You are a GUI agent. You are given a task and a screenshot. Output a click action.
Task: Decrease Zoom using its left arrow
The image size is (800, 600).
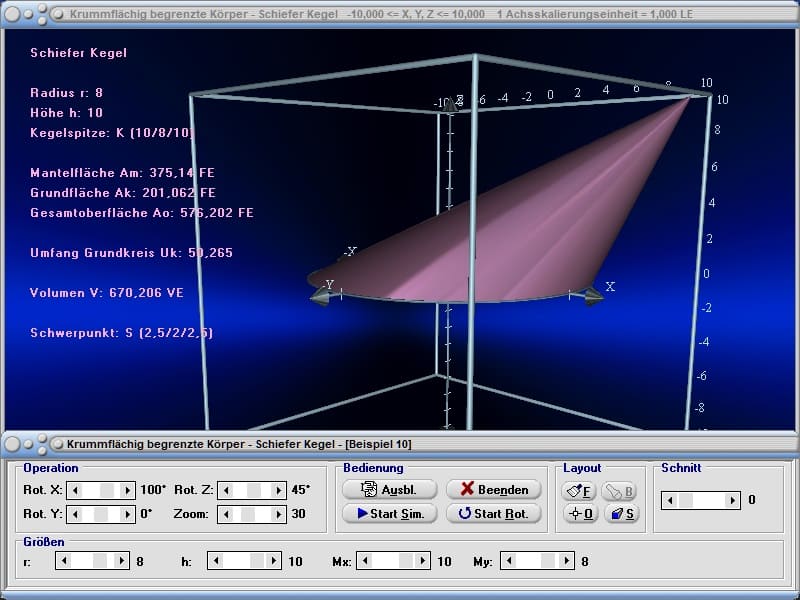pos(226,514)
